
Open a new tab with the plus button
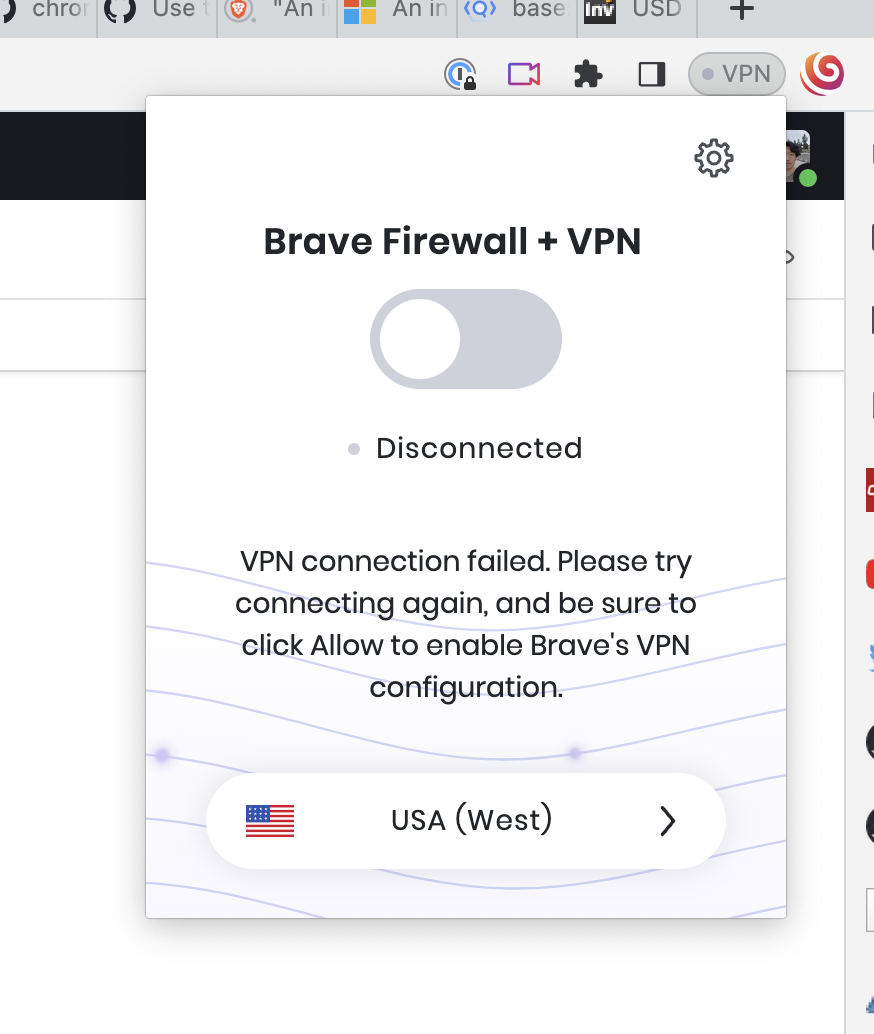(x=740, y=12)
